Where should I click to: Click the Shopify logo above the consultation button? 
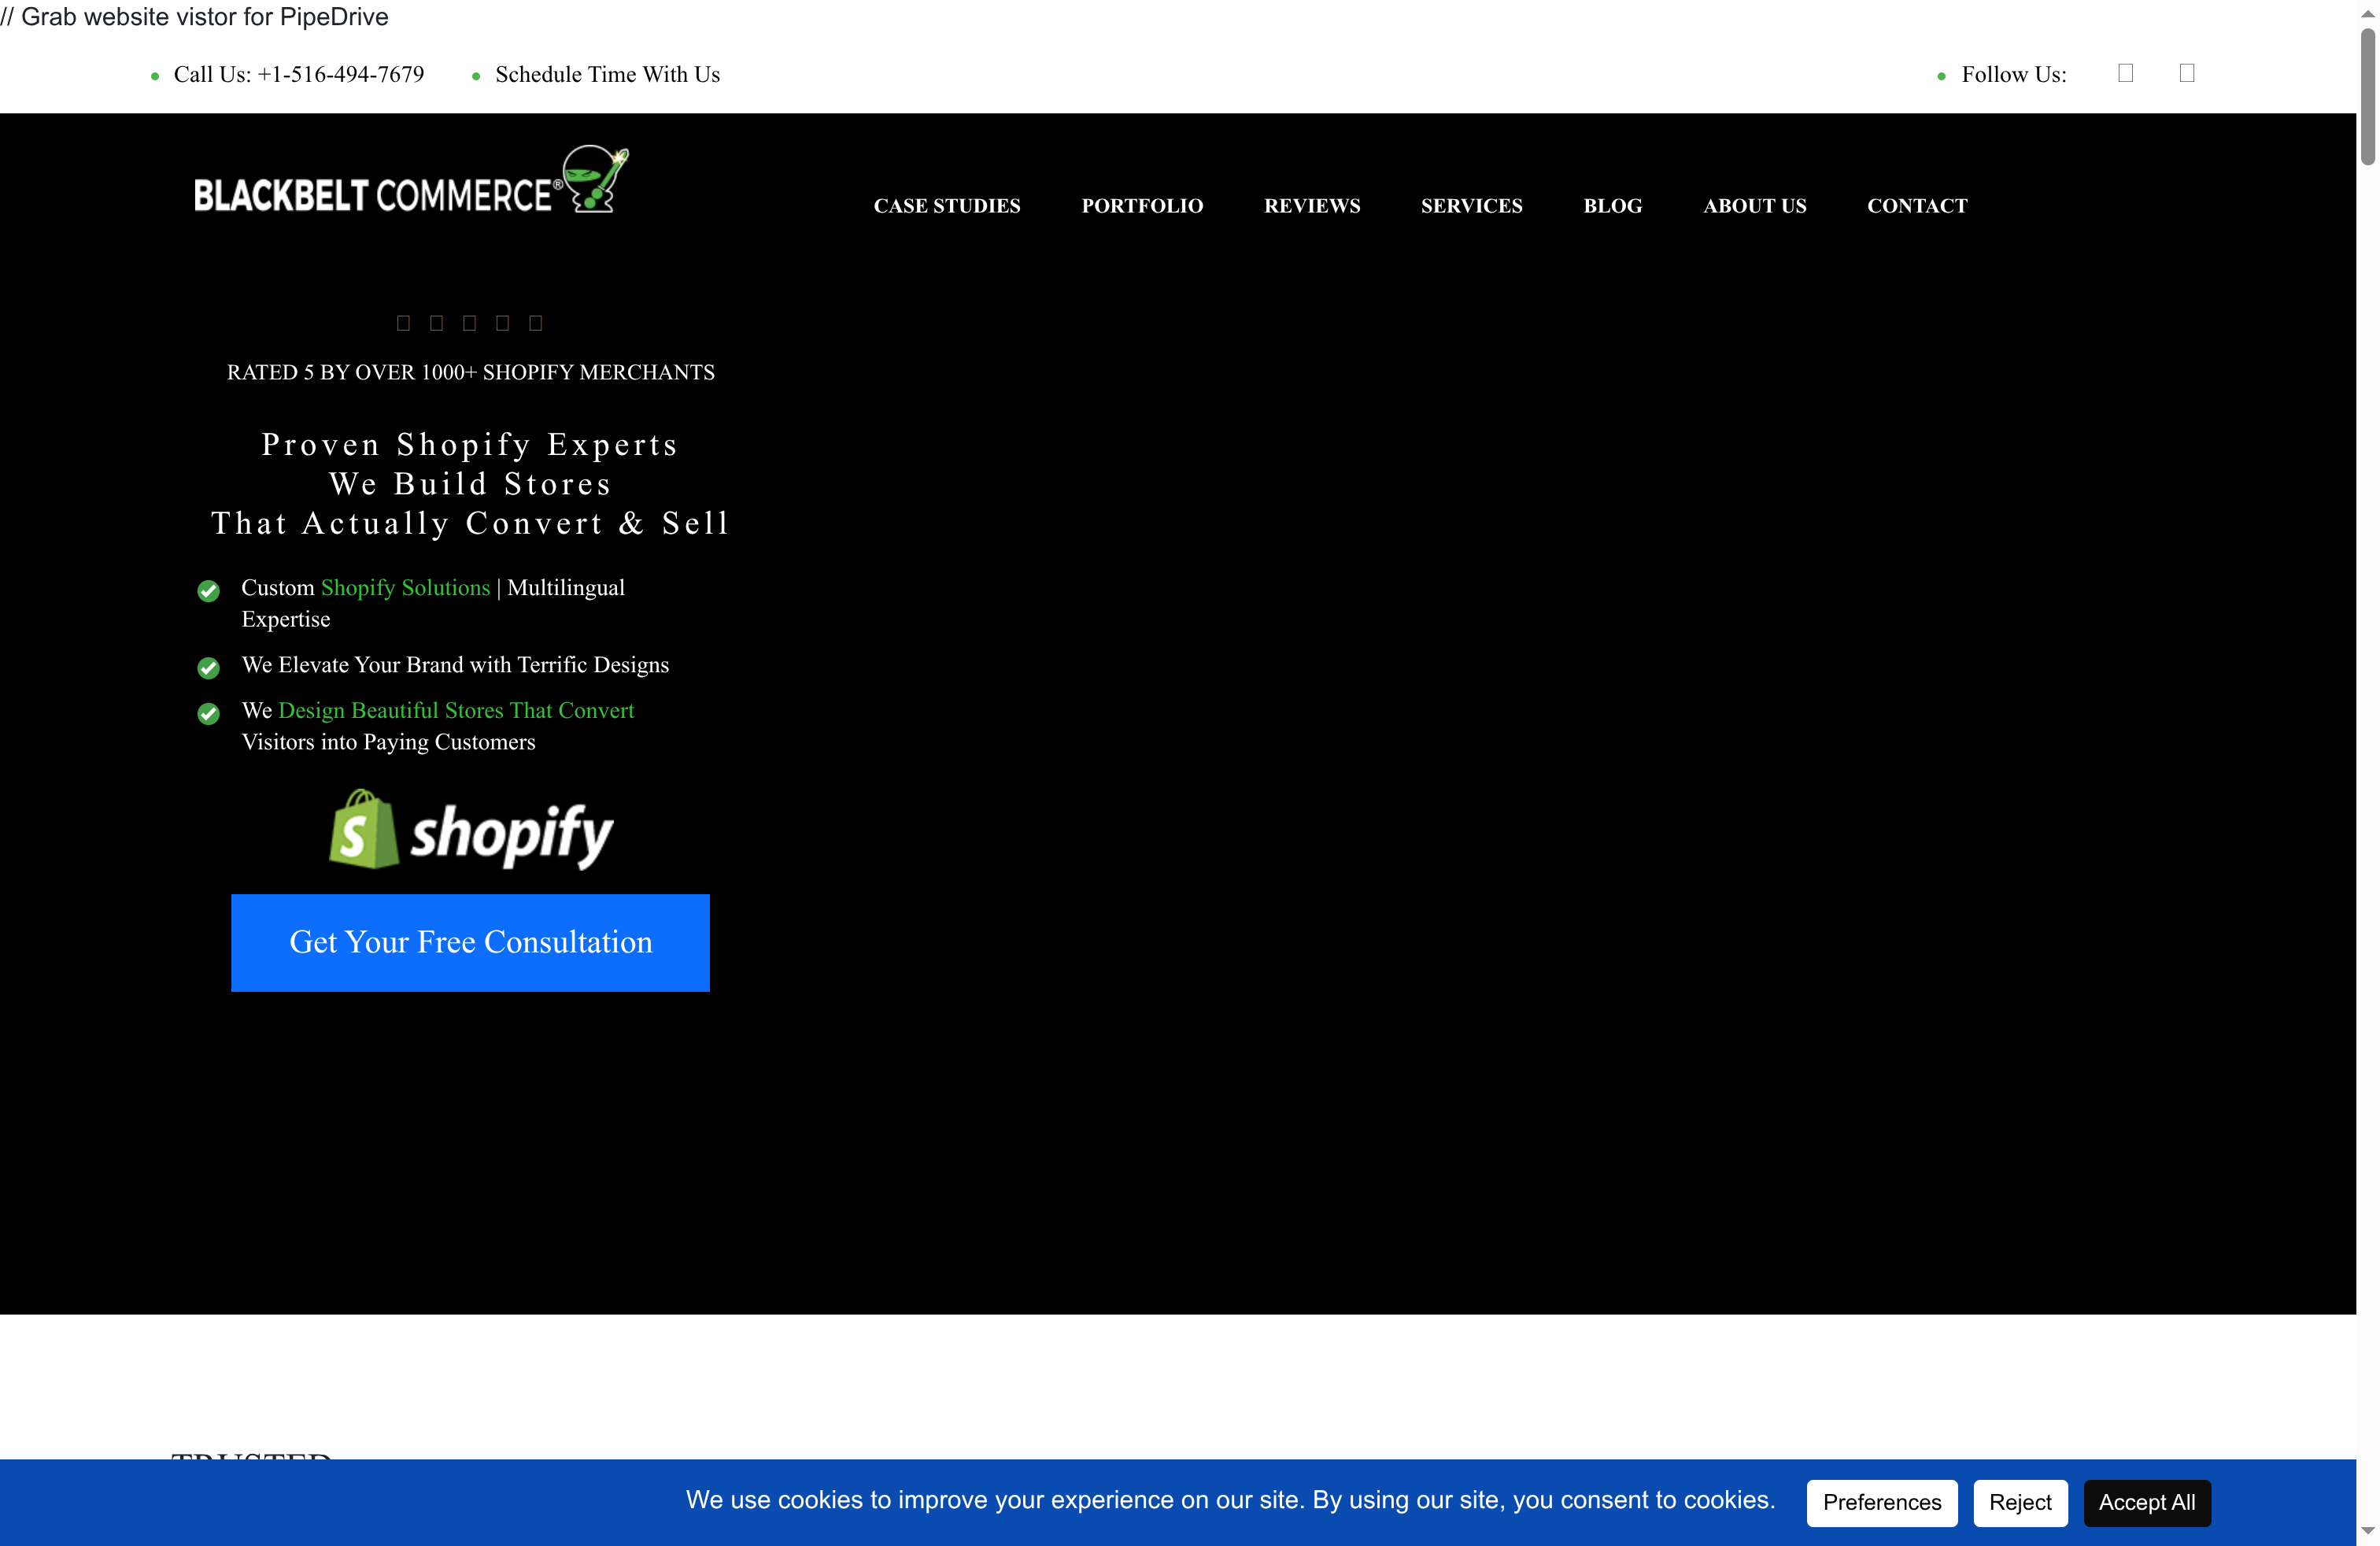click(470, 830)
